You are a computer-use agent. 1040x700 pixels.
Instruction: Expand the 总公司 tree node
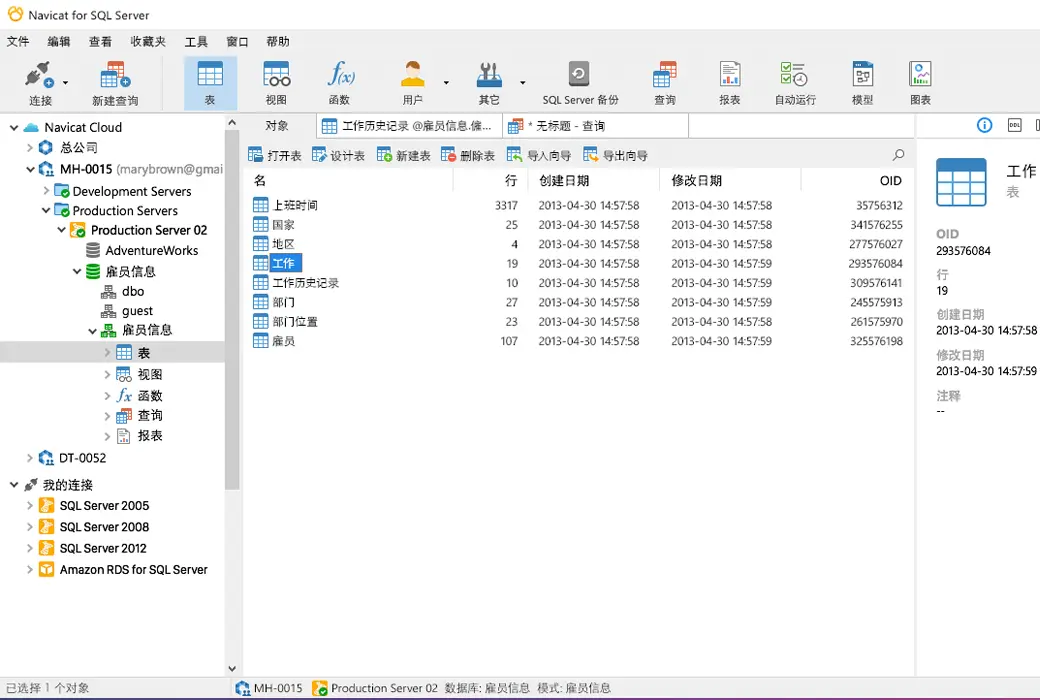click(30, 147)
